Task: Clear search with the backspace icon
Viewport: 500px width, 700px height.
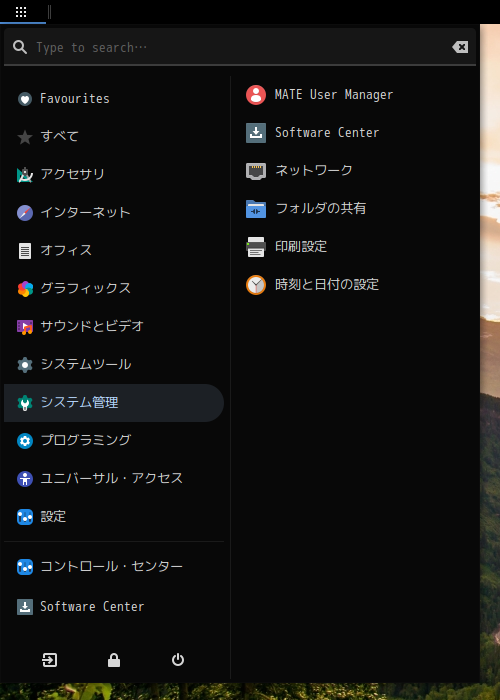Action: pos(460,47)
